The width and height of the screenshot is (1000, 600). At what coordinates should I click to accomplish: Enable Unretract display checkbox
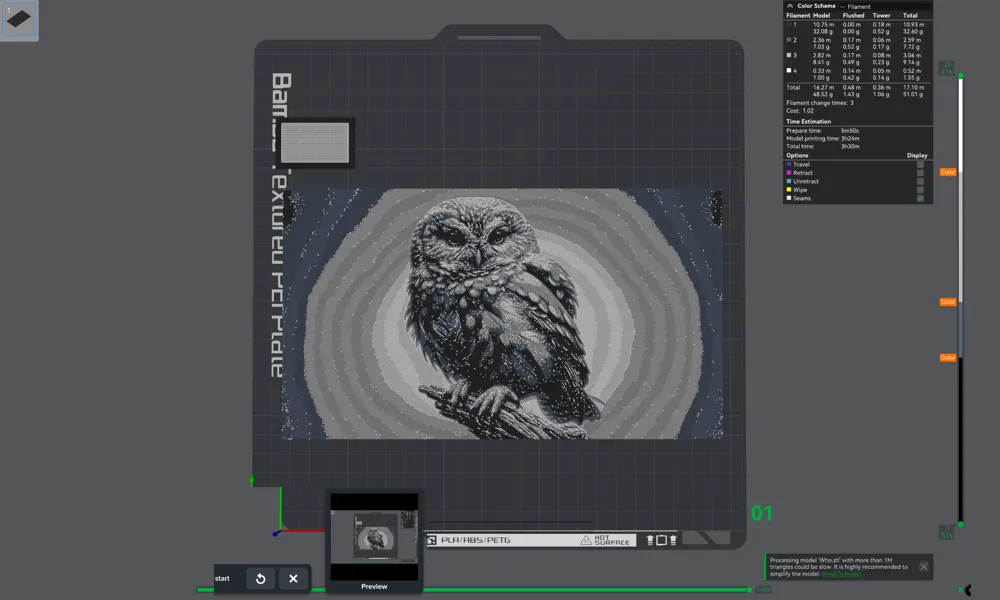click(x=920, y=181)
